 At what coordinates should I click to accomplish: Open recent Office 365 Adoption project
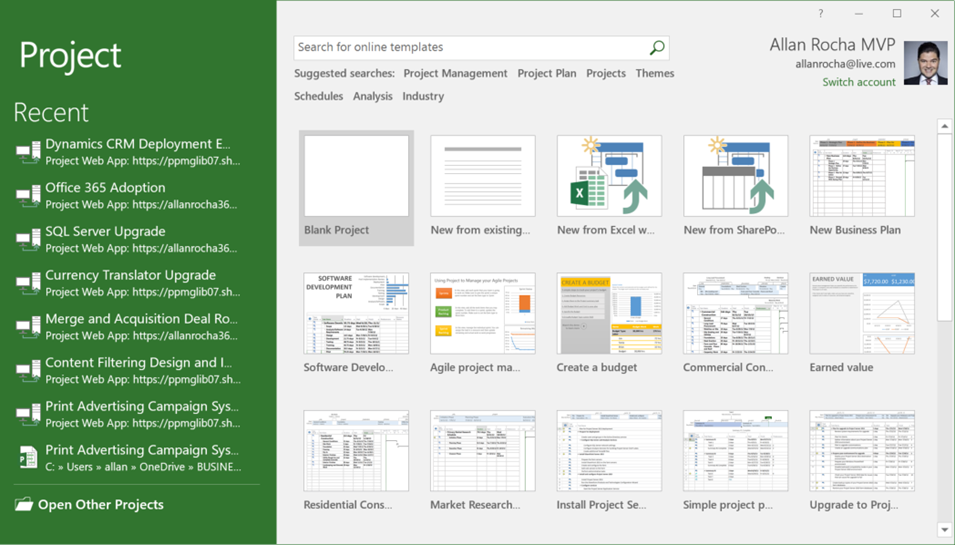(x=129, y=196)
